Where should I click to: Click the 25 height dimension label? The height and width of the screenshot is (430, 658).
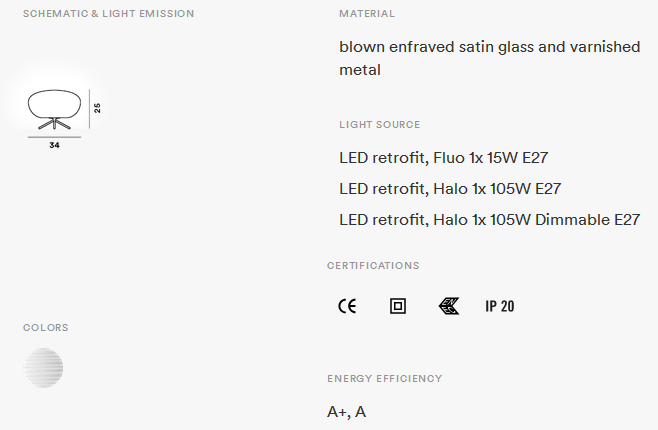pos(97,108)
